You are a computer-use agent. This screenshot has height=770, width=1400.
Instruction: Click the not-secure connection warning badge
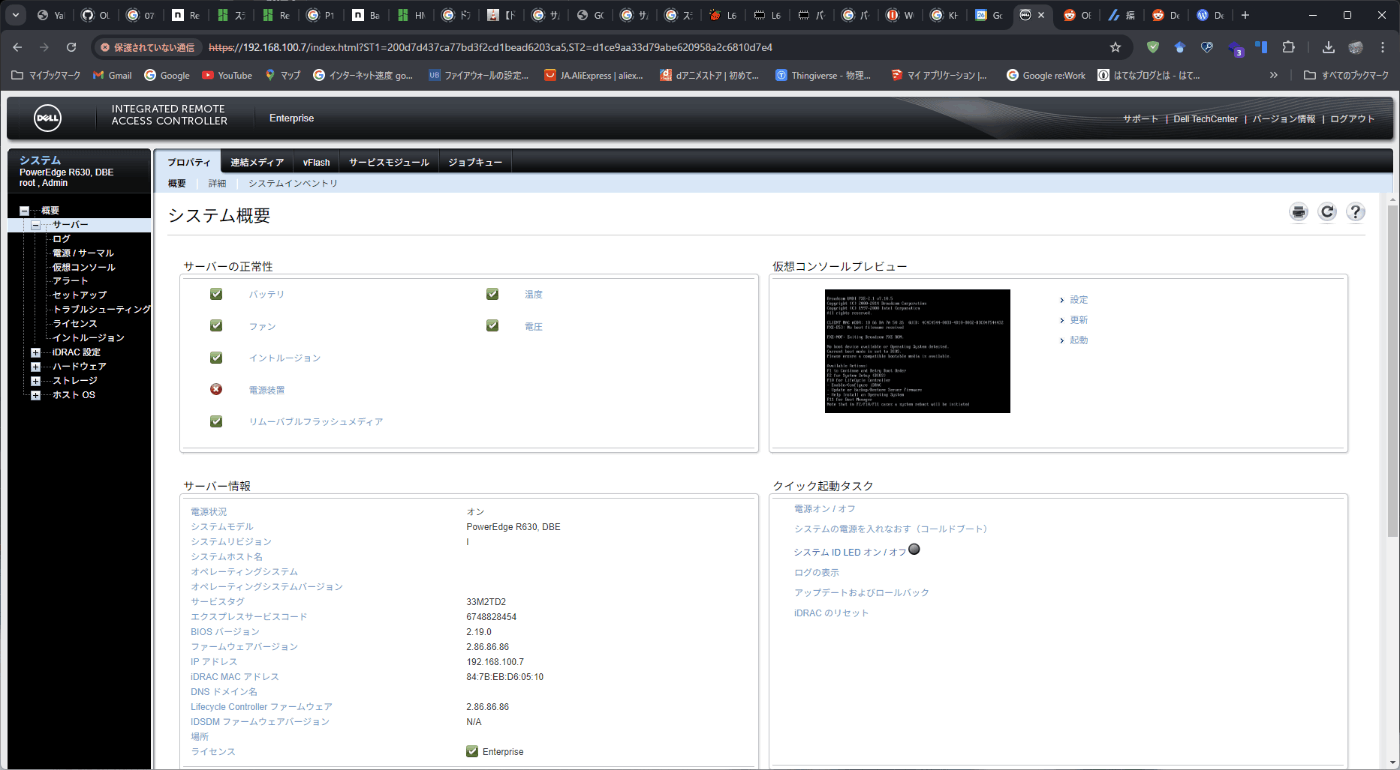click(x=147, y=47)
